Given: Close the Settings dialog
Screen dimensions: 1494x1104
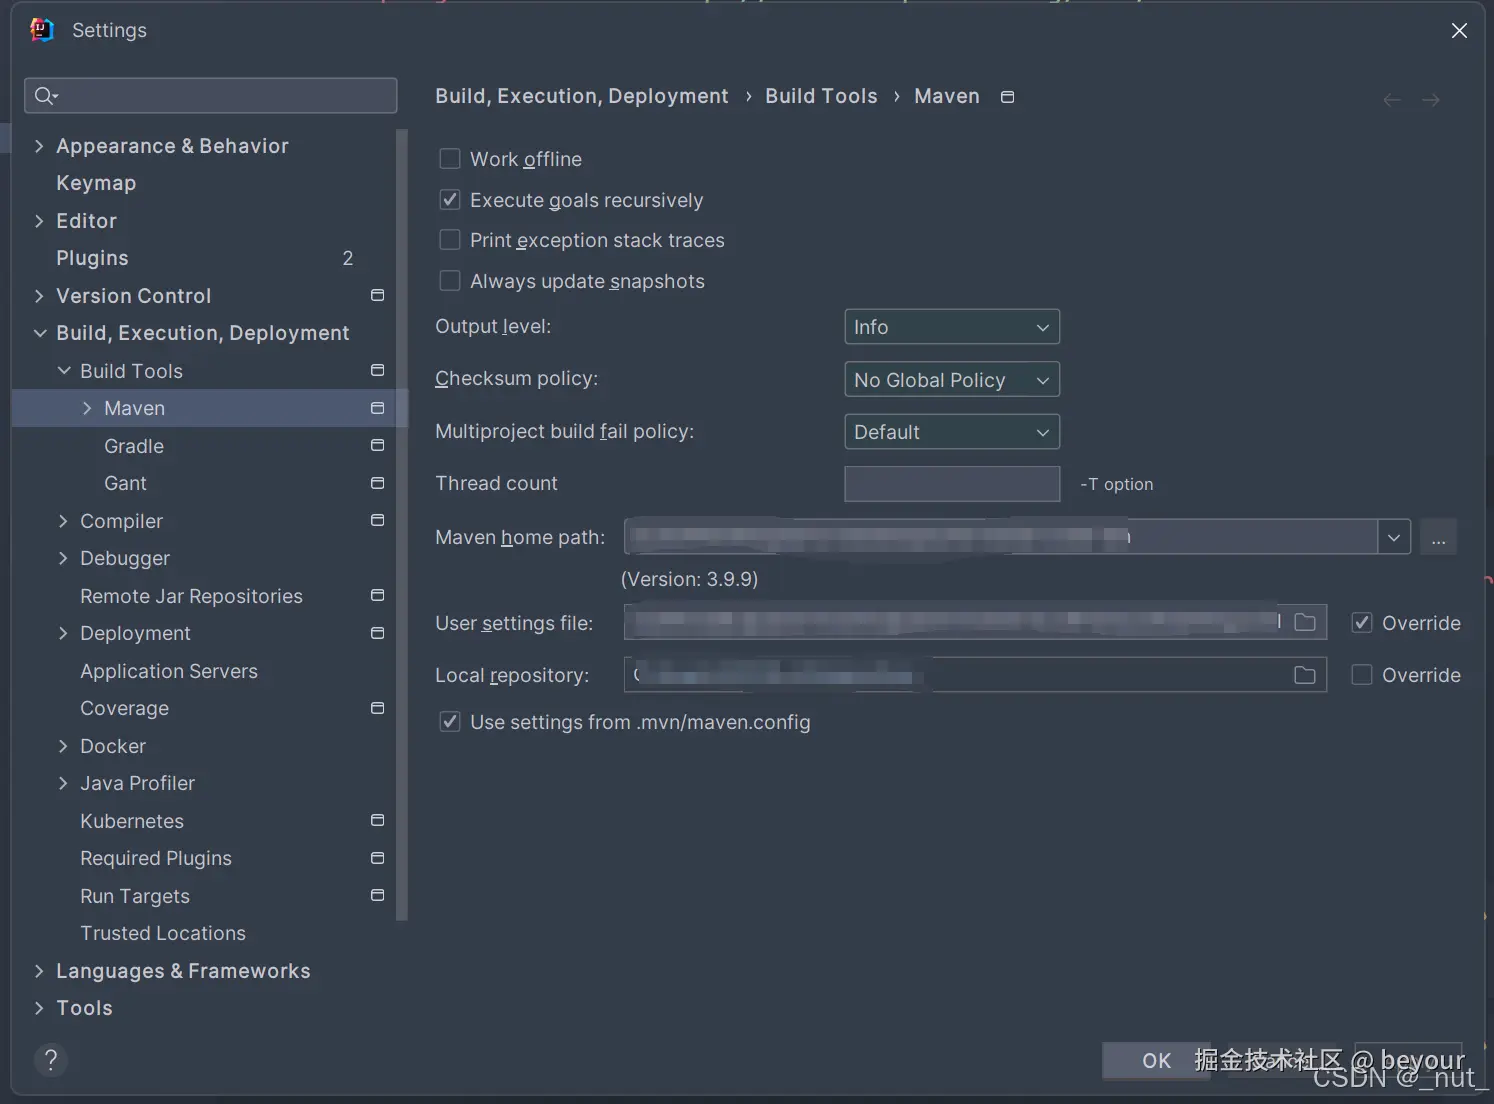Looking at the screenshot, I should pos(1459,31).
